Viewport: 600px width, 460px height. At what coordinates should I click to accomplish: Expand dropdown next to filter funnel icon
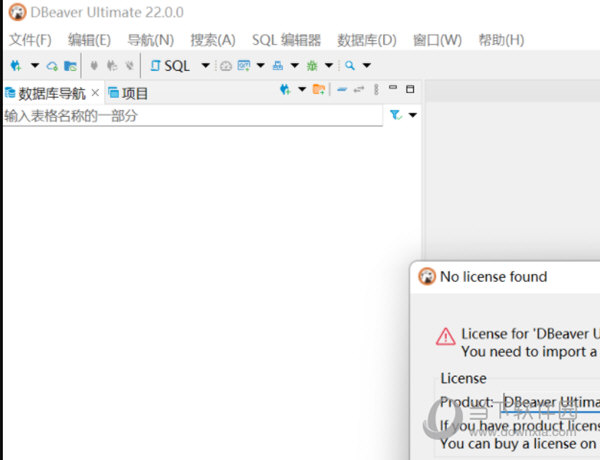coord(412,115)
